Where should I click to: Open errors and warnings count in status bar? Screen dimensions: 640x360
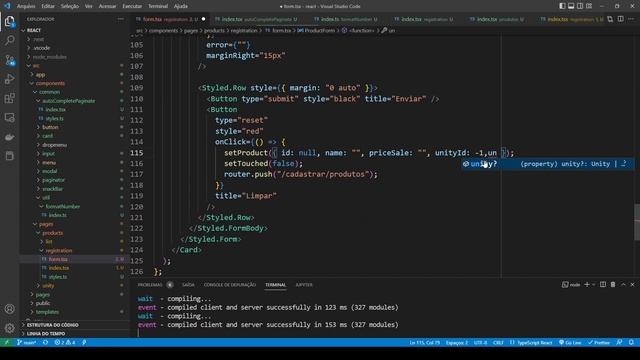[65, 342]
